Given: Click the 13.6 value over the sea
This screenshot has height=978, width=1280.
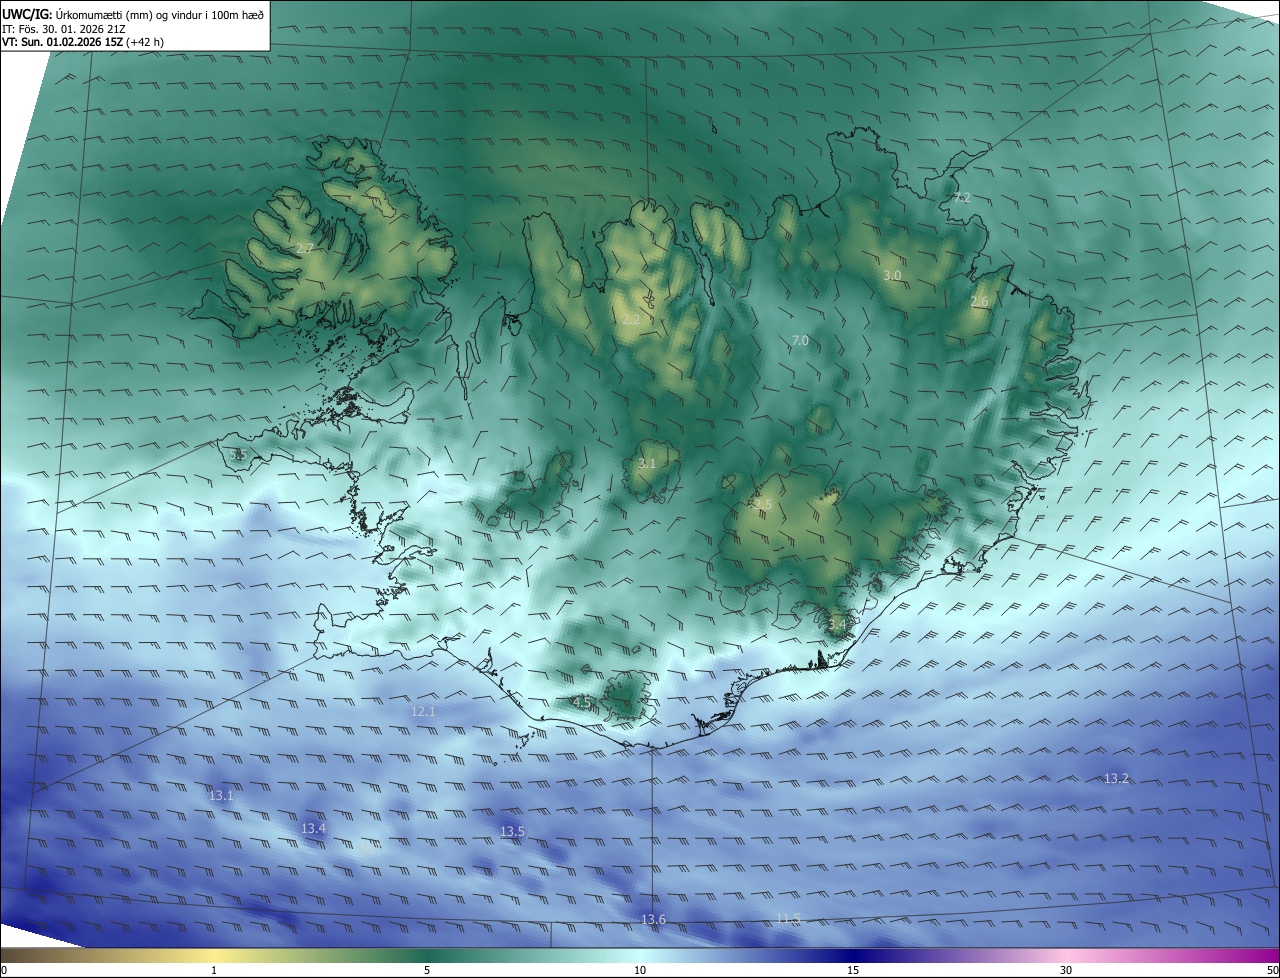Looking at the screenshot, I should 653,919.
